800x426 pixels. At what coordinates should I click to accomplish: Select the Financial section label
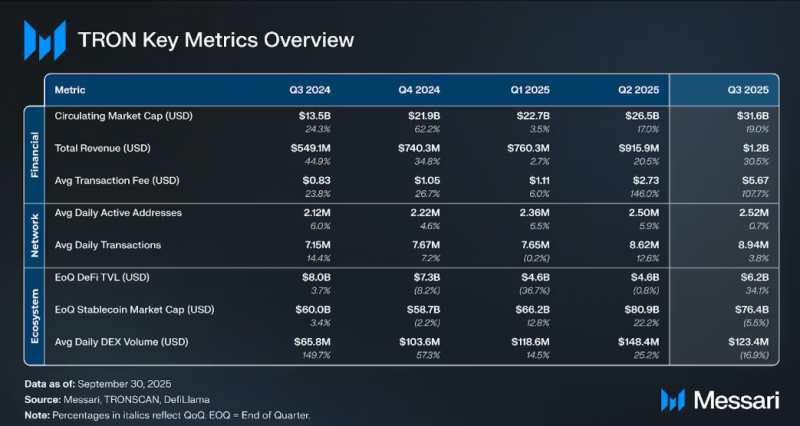tap(34, 155)
